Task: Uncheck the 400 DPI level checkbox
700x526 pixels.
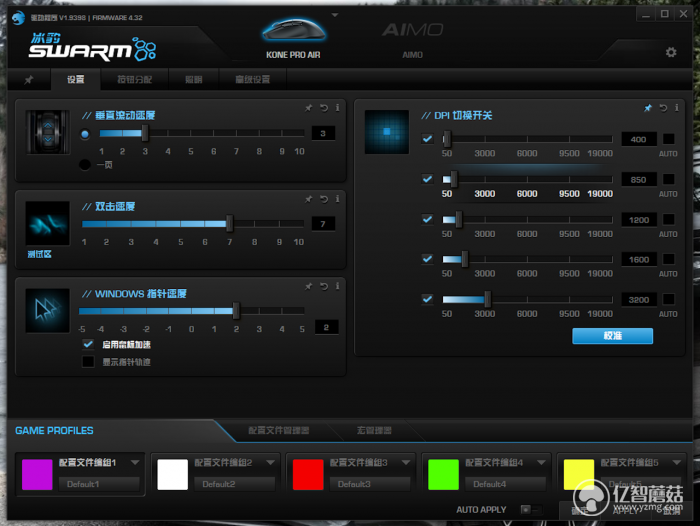Action: coord(427,139)
